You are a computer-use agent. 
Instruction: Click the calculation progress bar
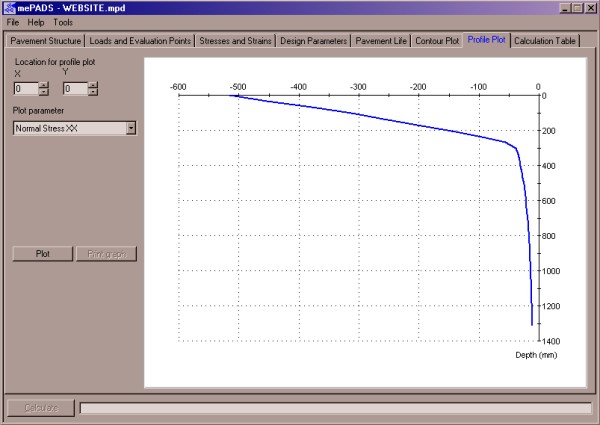[336, 408]
